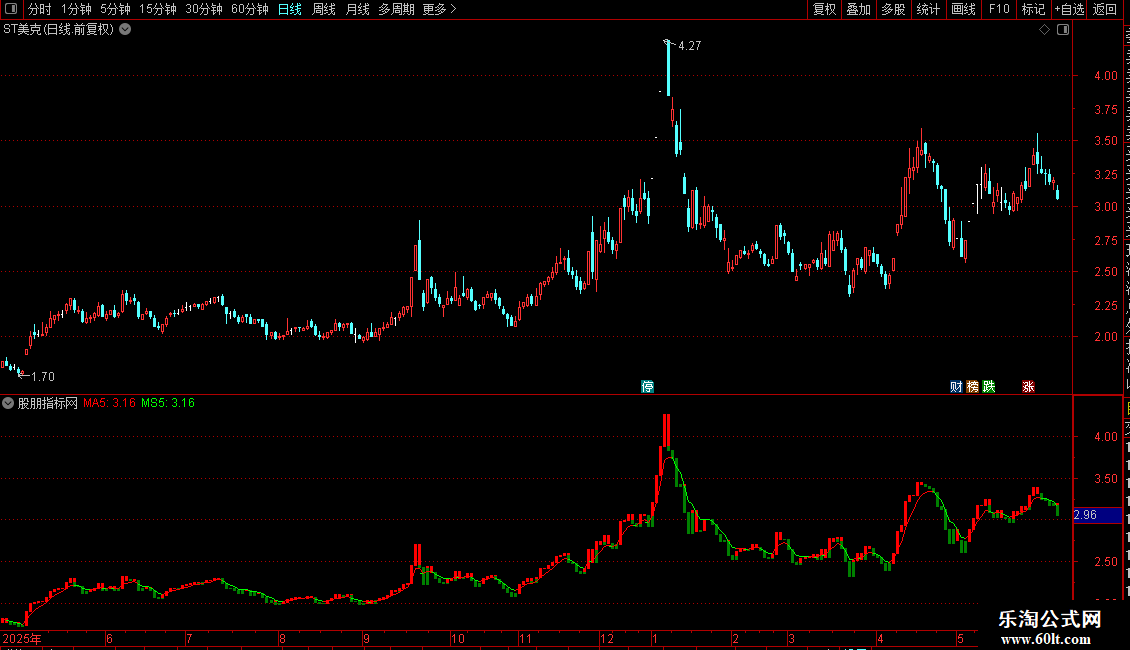Click the diamond marker icon in chart corner

[1044, 30]
